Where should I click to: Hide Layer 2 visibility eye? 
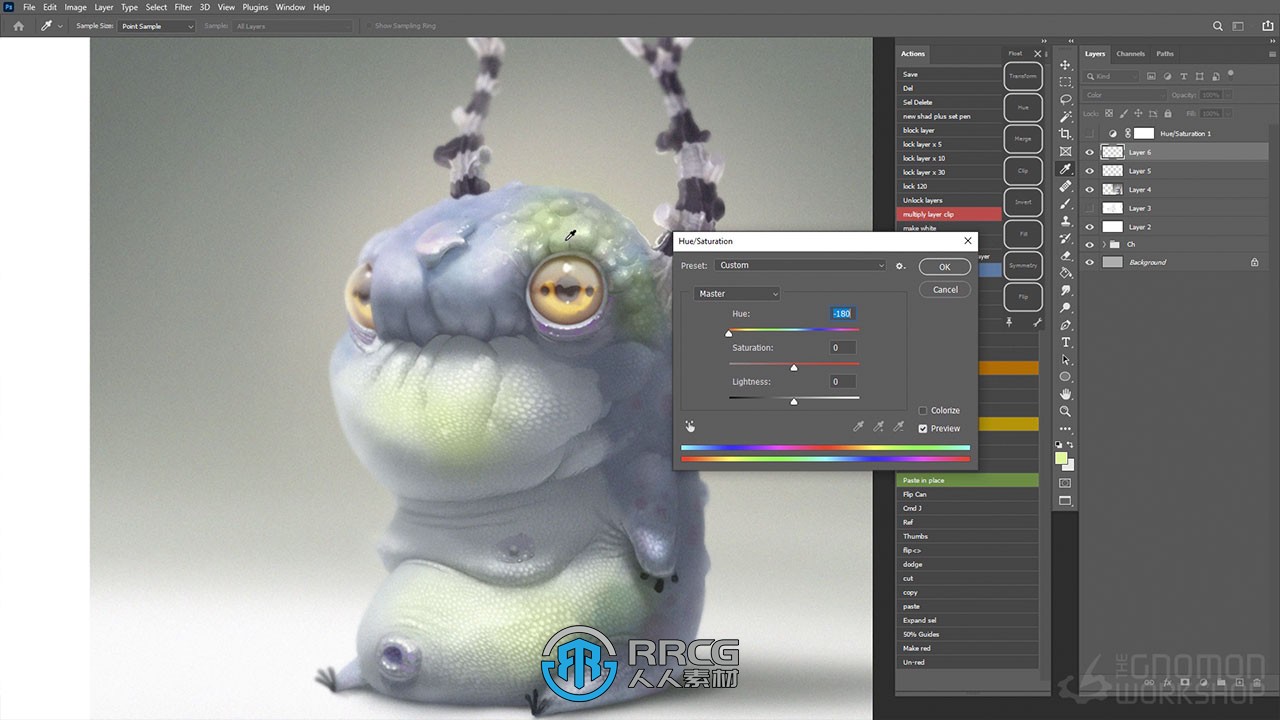point(1090,227)
